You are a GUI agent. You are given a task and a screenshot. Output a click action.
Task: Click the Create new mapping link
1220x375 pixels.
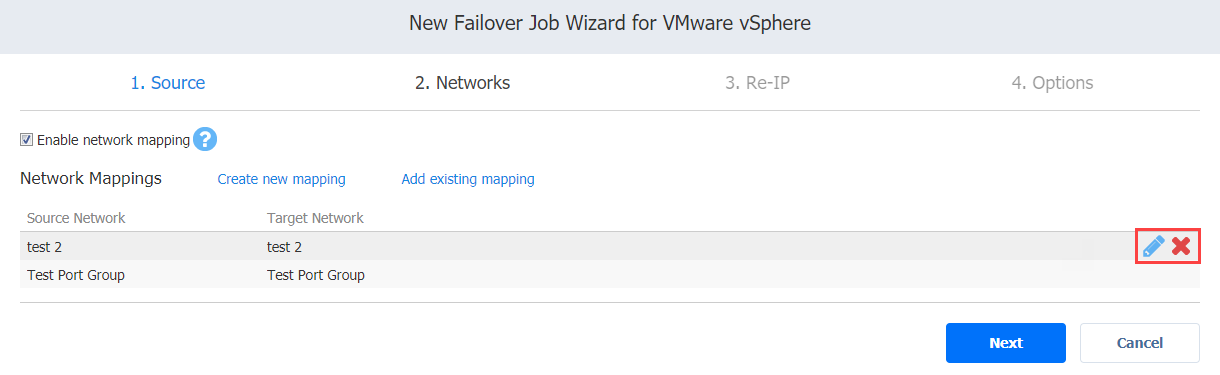(x=282, y=179)
